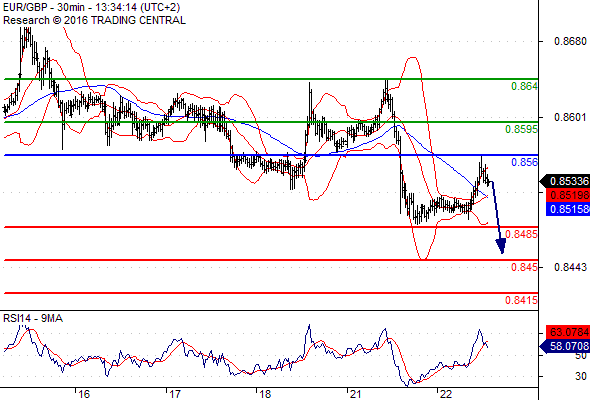Image resolution: width=590 pixels, height=400 pixels.
Task: Click the 0.864 green resistance label
Action: pyautogui.click(x=524, y=87)
